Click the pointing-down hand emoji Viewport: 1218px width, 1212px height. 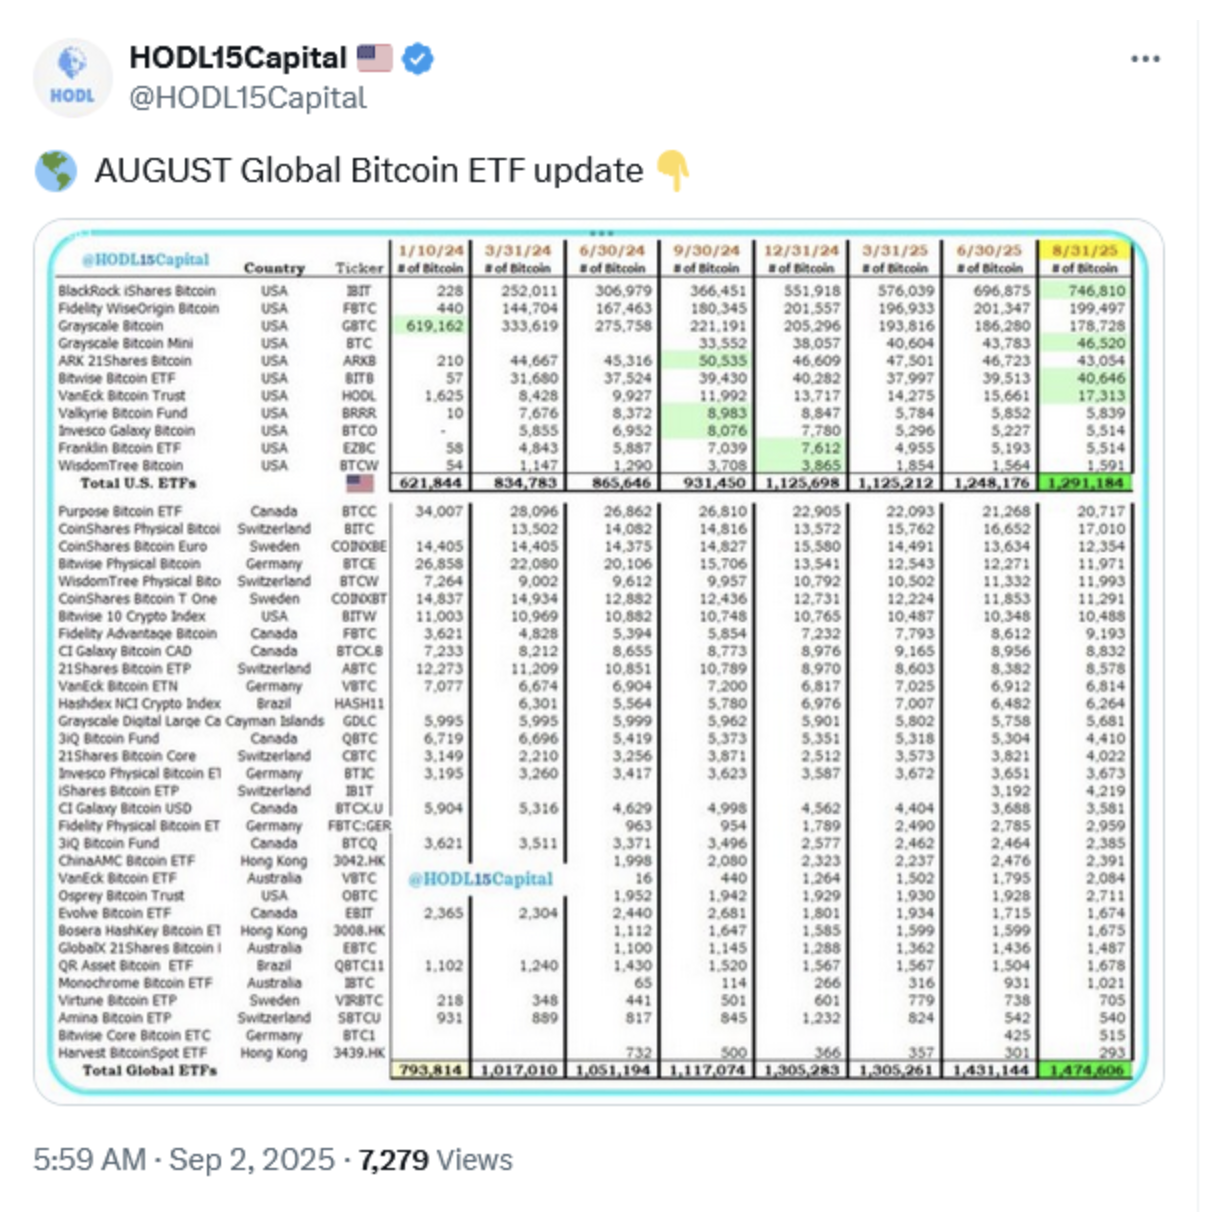tap(673, 171)
